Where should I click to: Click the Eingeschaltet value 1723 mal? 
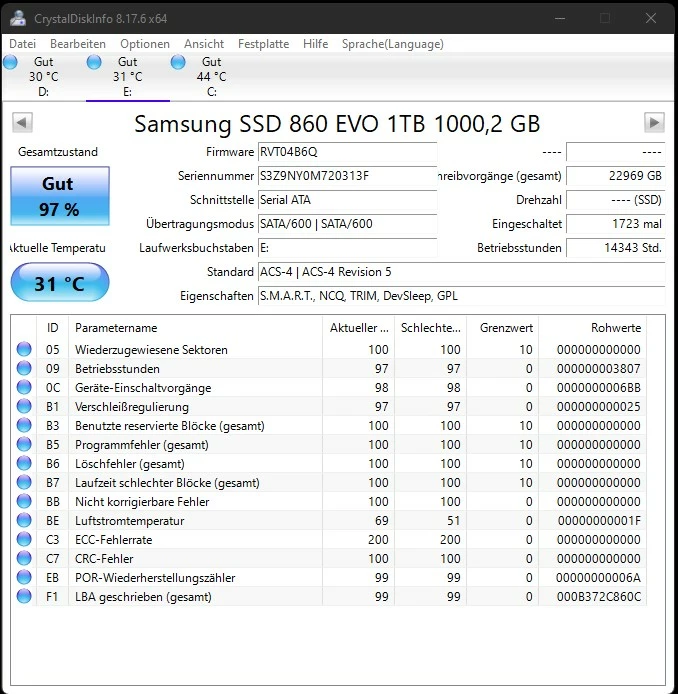click(616, 224)
